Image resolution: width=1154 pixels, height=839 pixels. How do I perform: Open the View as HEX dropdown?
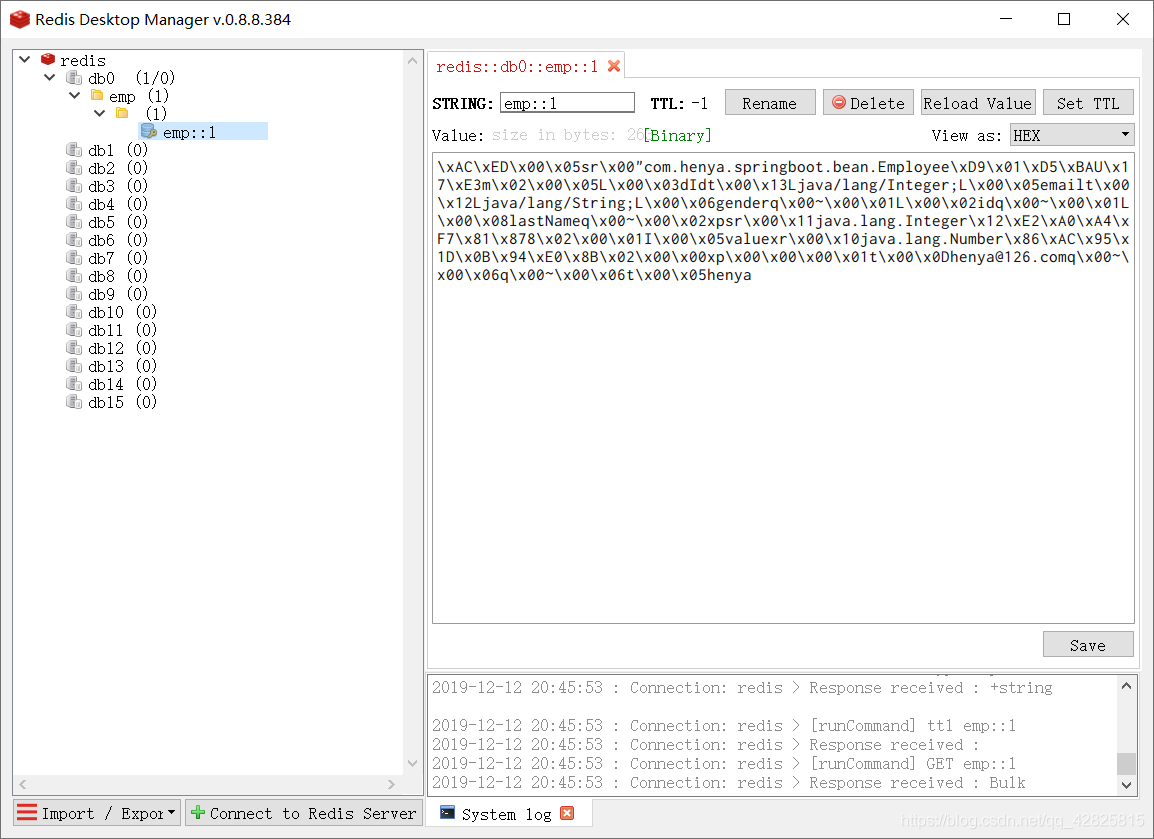coord(1072,135)
